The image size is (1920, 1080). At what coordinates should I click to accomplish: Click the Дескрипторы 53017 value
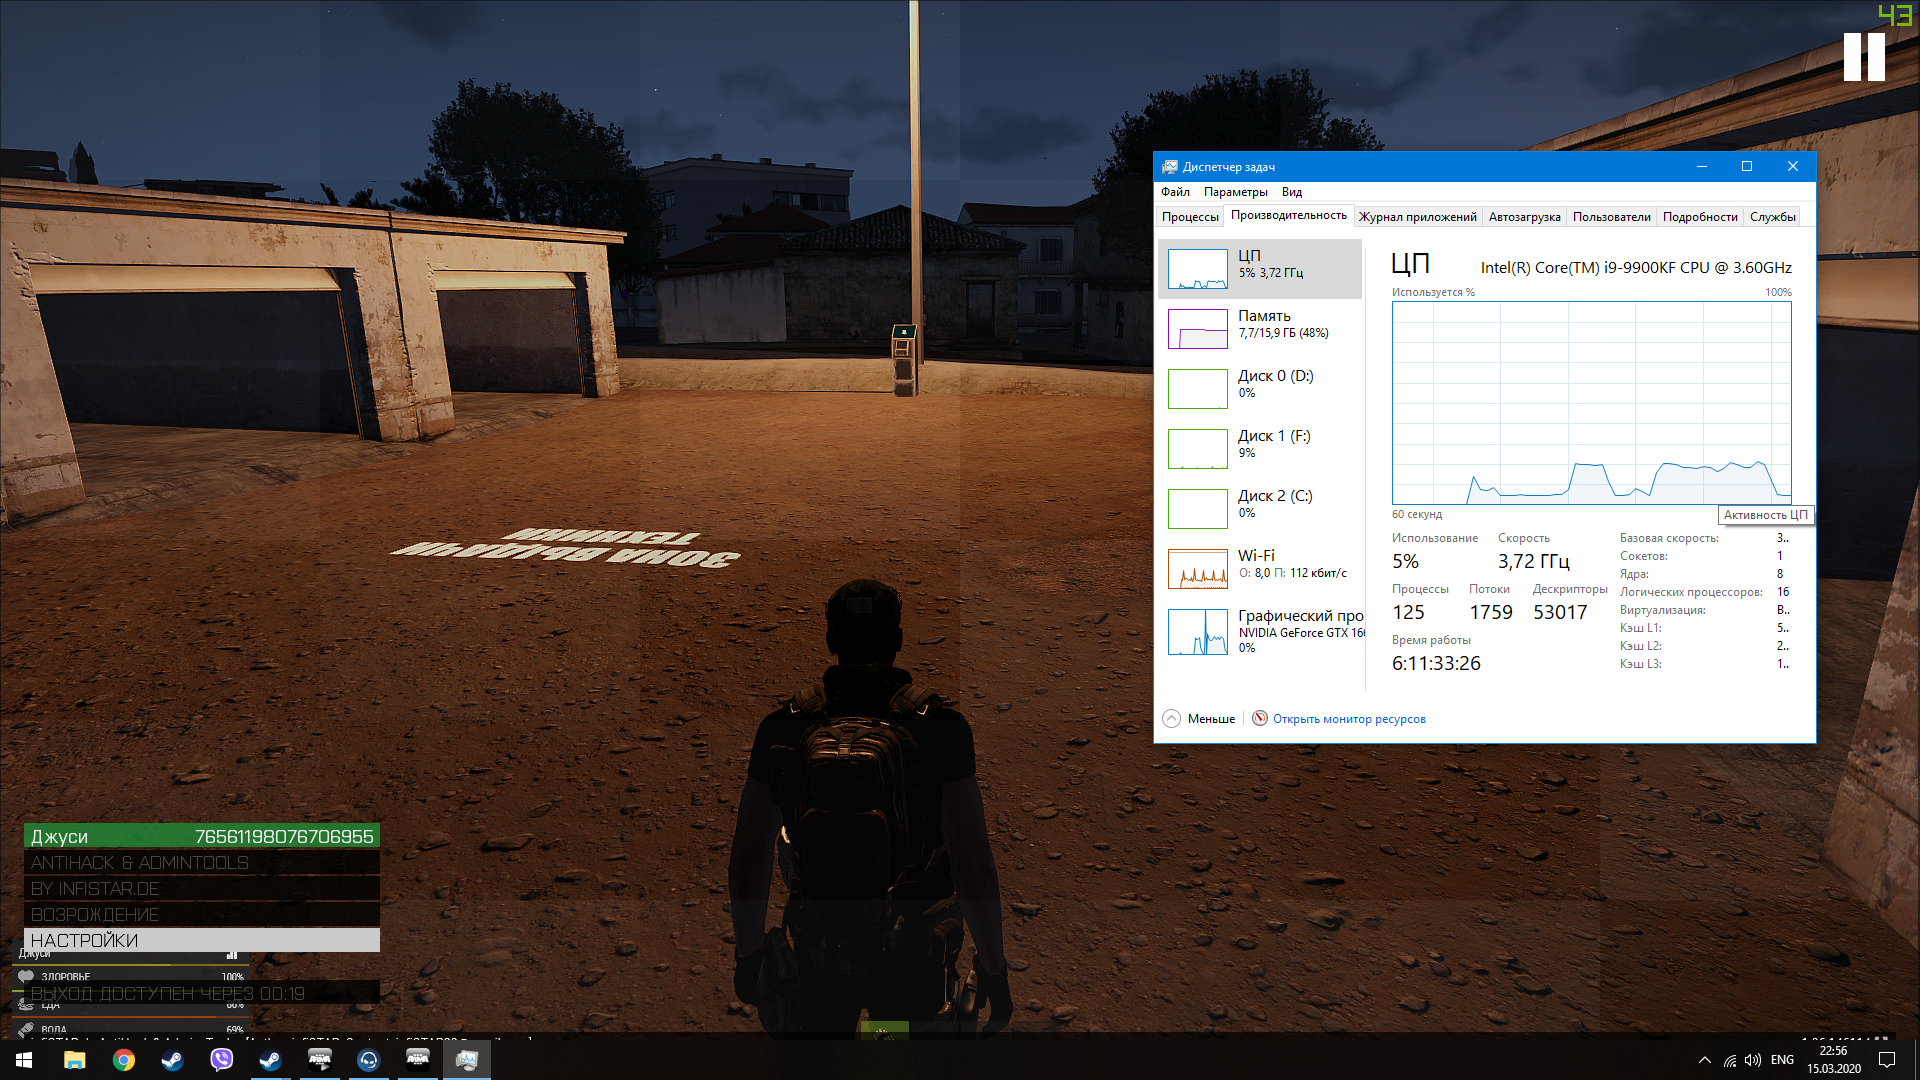pyautogui.click(x=1560, y=613)
